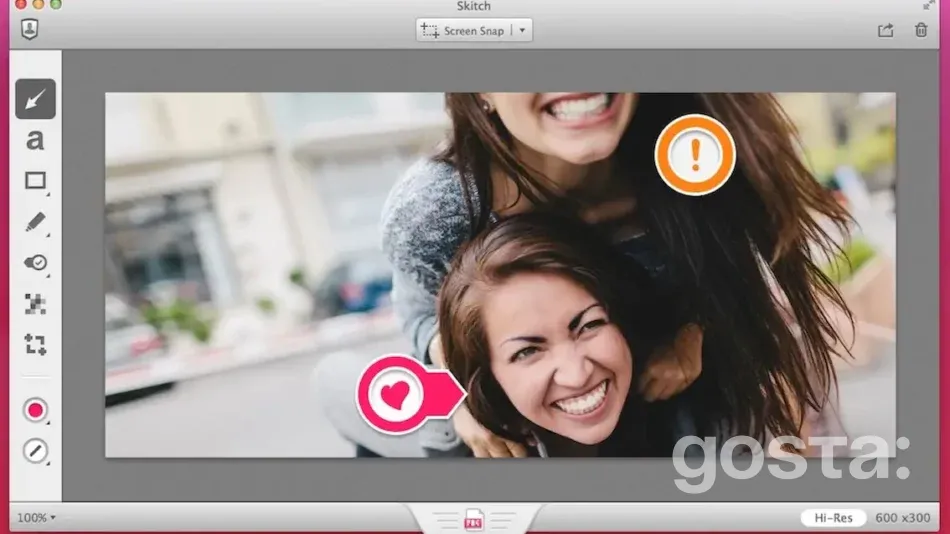Open the pink color picker swatch
The image size is (950, 534).
click(x=36, y=410)
